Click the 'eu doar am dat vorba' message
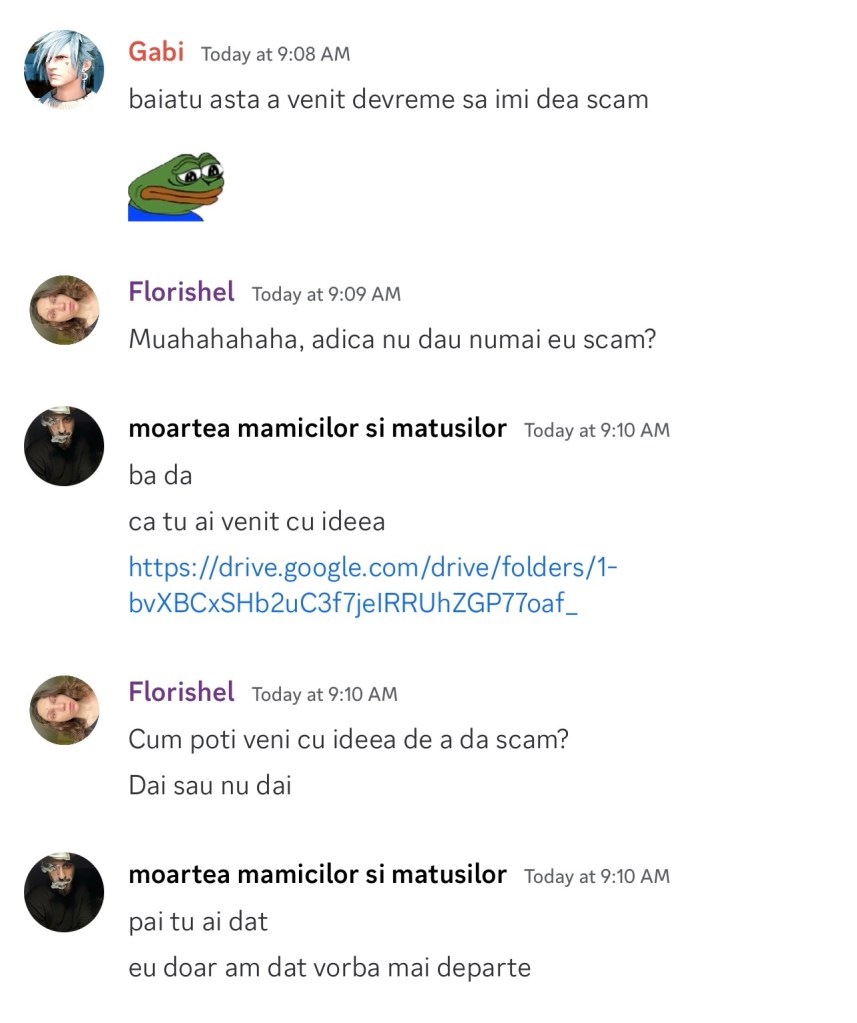Viewport: 857px width, 1023px height. coord(329,967)
